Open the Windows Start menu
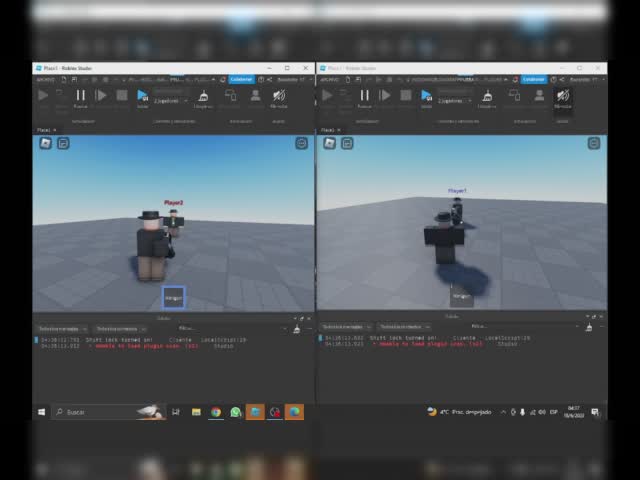 (42, 412)
